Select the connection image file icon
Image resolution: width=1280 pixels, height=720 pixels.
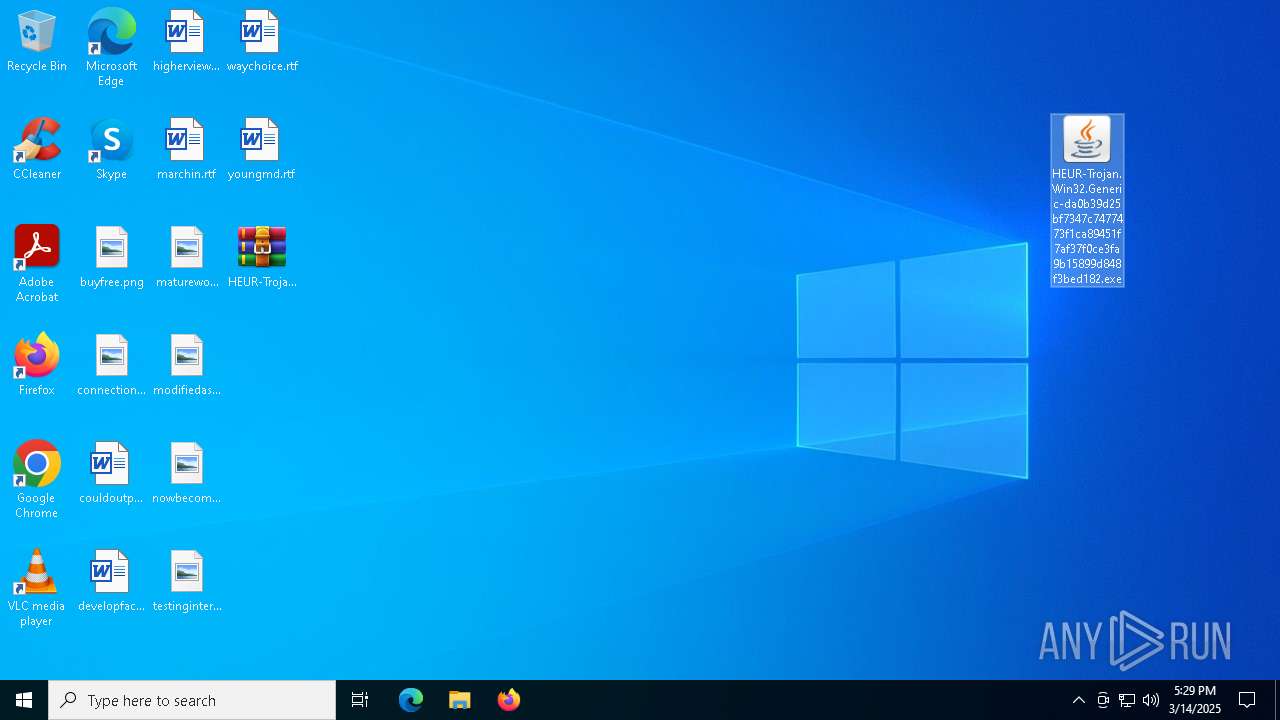(112, 366)
